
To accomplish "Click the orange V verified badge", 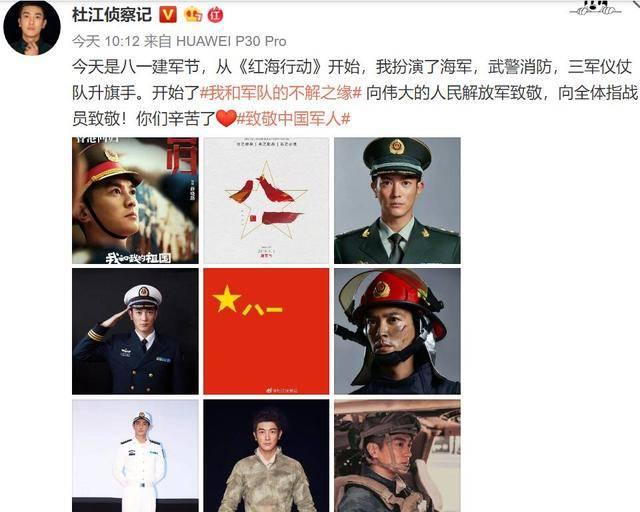I will (x=168, y=15).
